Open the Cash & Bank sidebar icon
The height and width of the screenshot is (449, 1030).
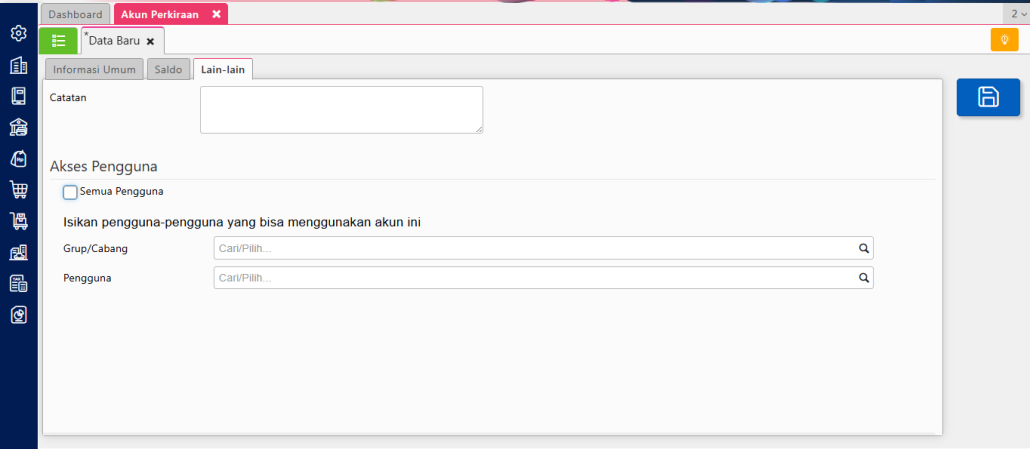coord(18,127)
